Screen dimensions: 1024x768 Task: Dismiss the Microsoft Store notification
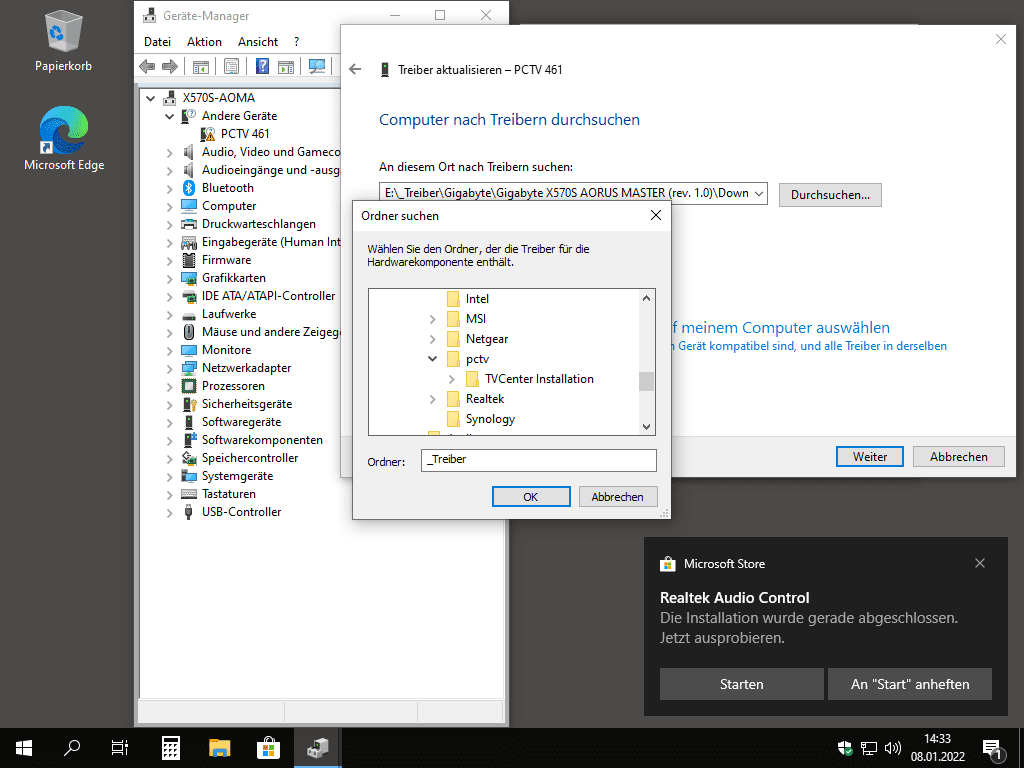click(x=980, y=563)
